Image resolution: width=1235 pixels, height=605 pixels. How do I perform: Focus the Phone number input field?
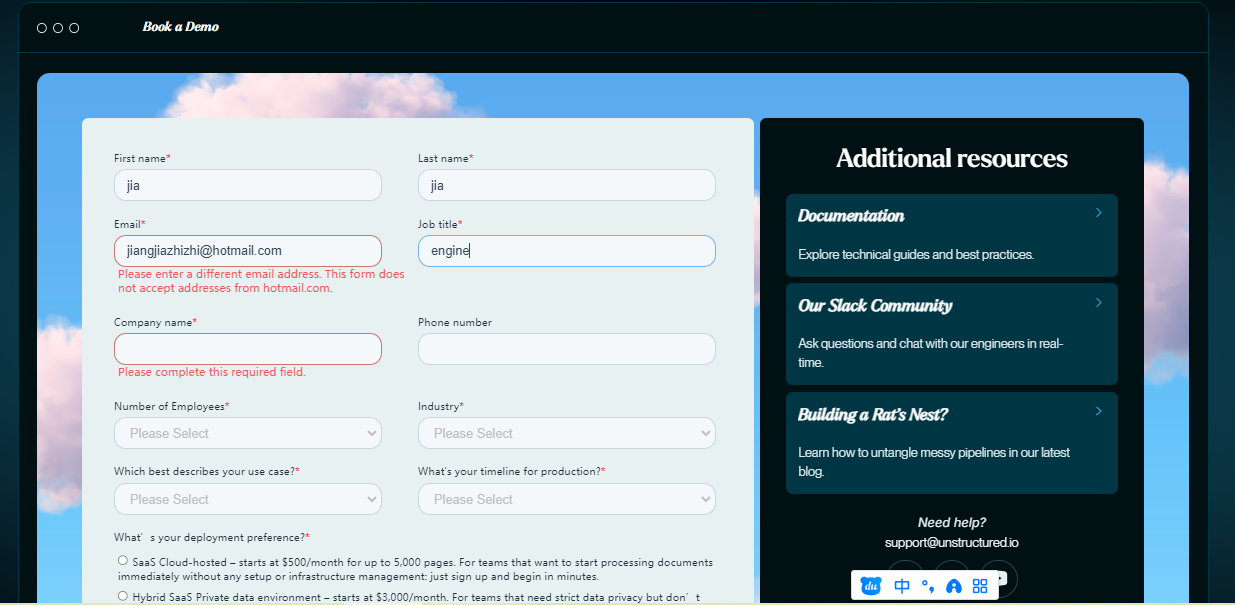[x=566, y=349]
